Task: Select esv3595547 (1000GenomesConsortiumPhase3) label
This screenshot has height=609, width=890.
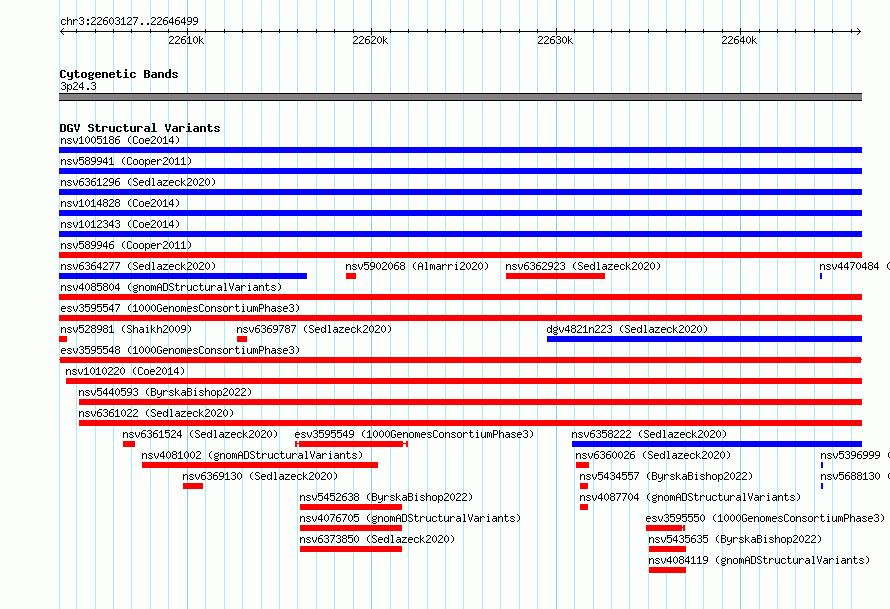Action: click(180, 308)
